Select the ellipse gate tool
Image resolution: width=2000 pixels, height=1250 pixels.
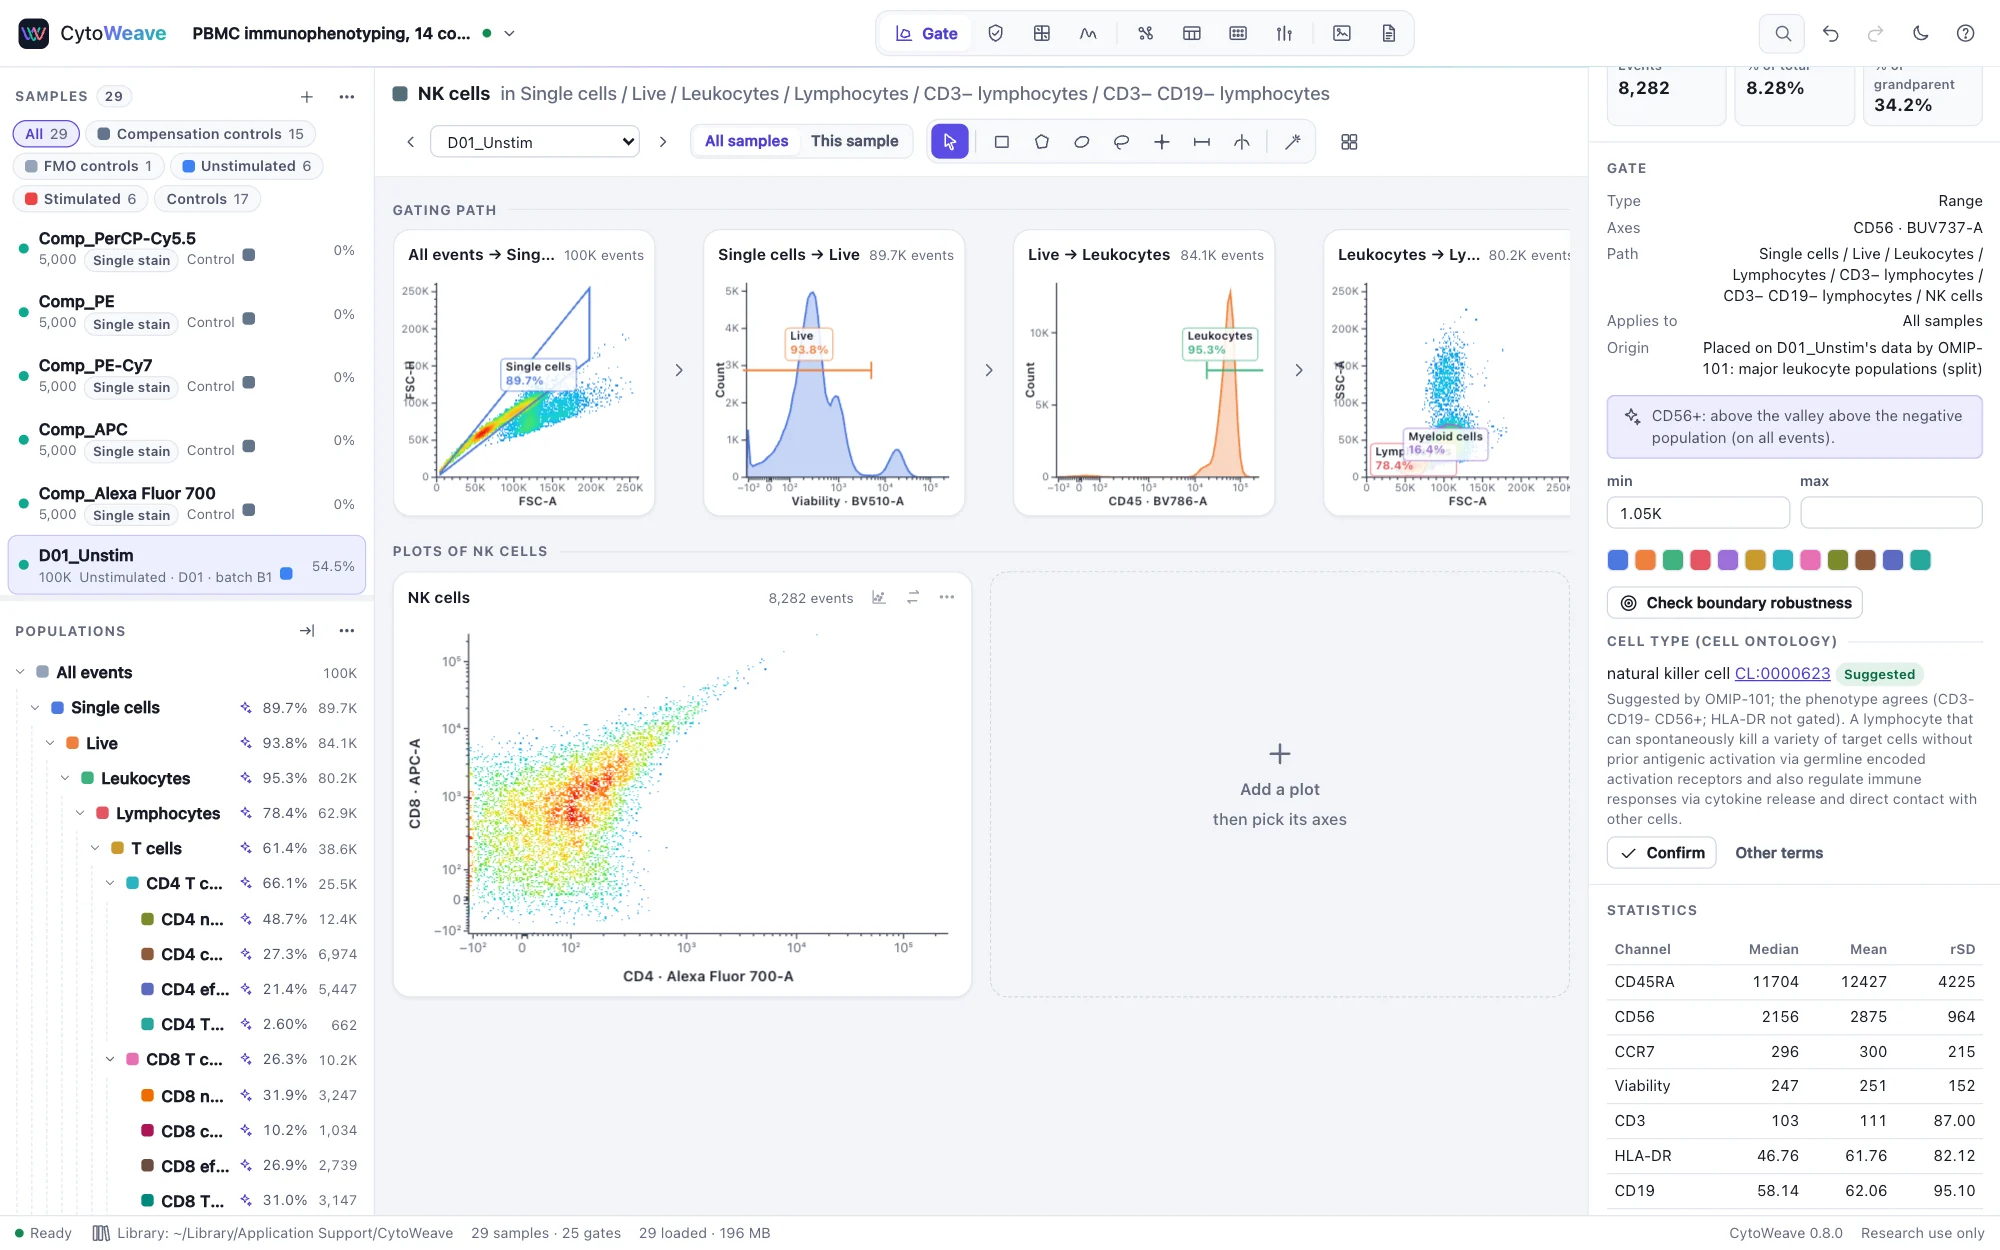tap(1081, 142)
